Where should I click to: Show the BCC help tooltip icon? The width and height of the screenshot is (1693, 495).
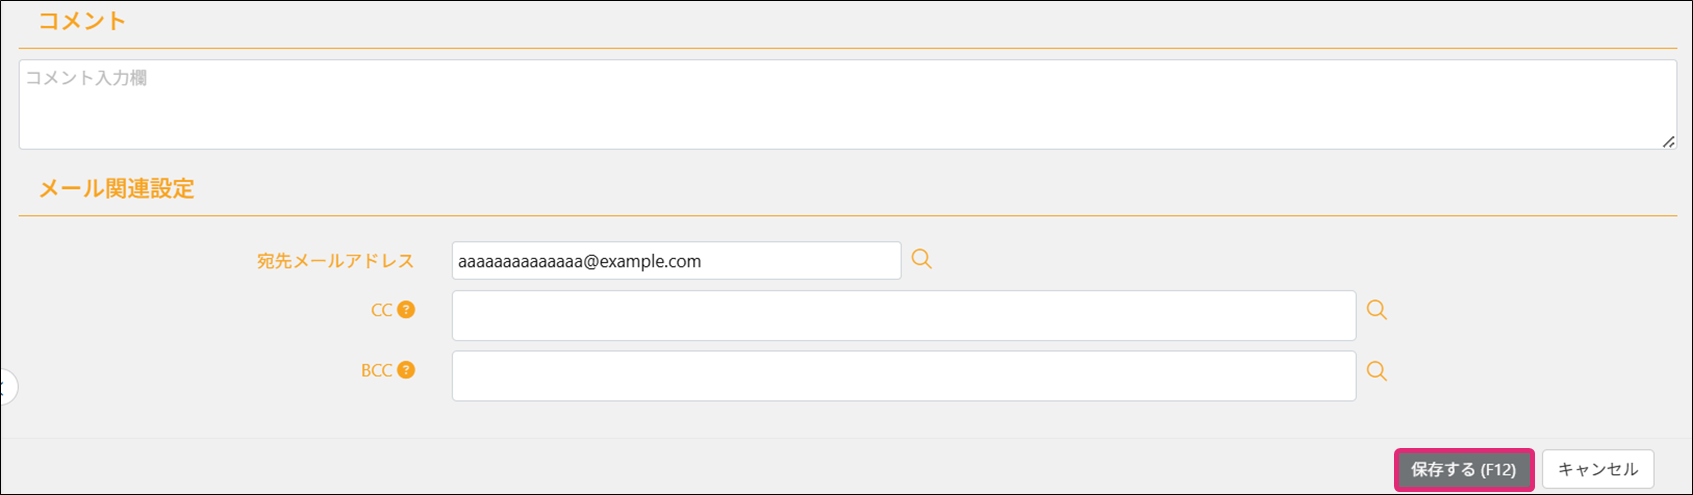[406, 370]
